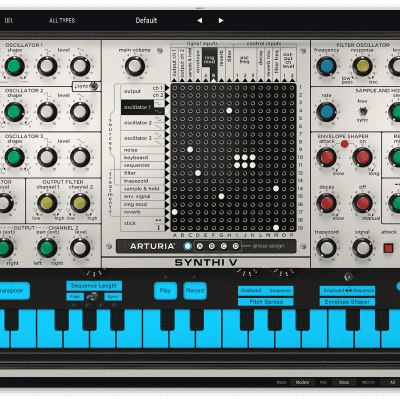This screenshot has width=400, height=400.
Task: Click the trapezoid source row label
Action: (136, 181)
